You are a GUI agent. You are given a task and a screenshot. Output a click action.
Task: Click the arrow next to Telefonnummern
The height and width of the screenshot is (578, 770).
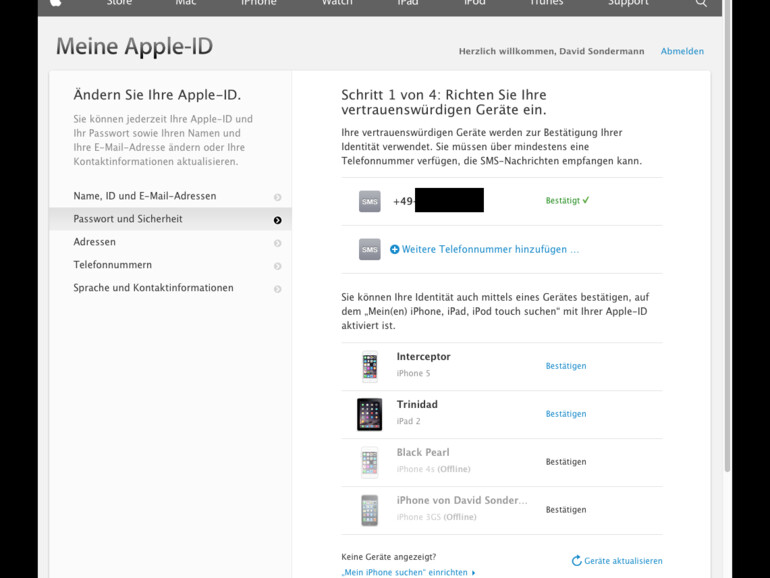(277, 266)
